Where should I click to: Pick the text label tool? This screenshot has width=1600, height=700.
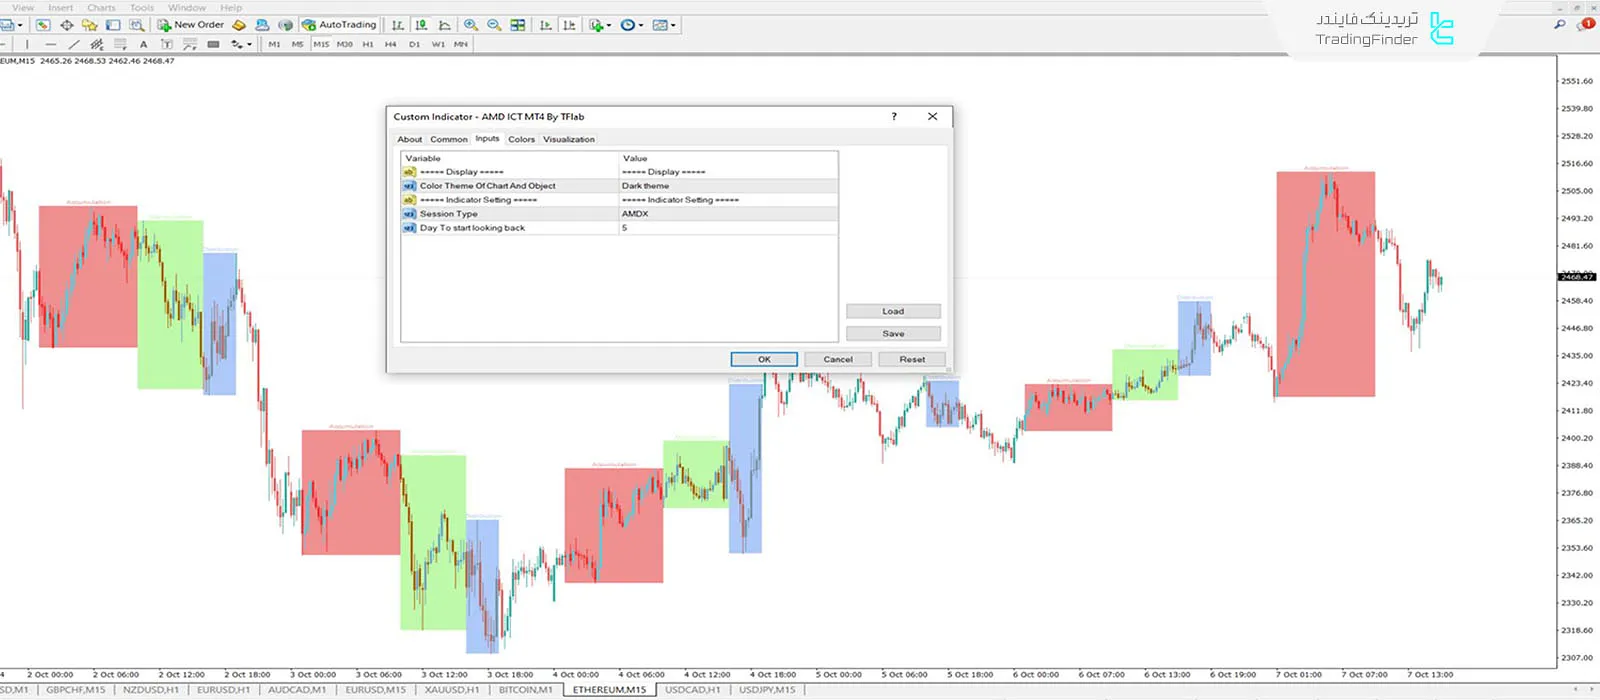tap(143, 44)
